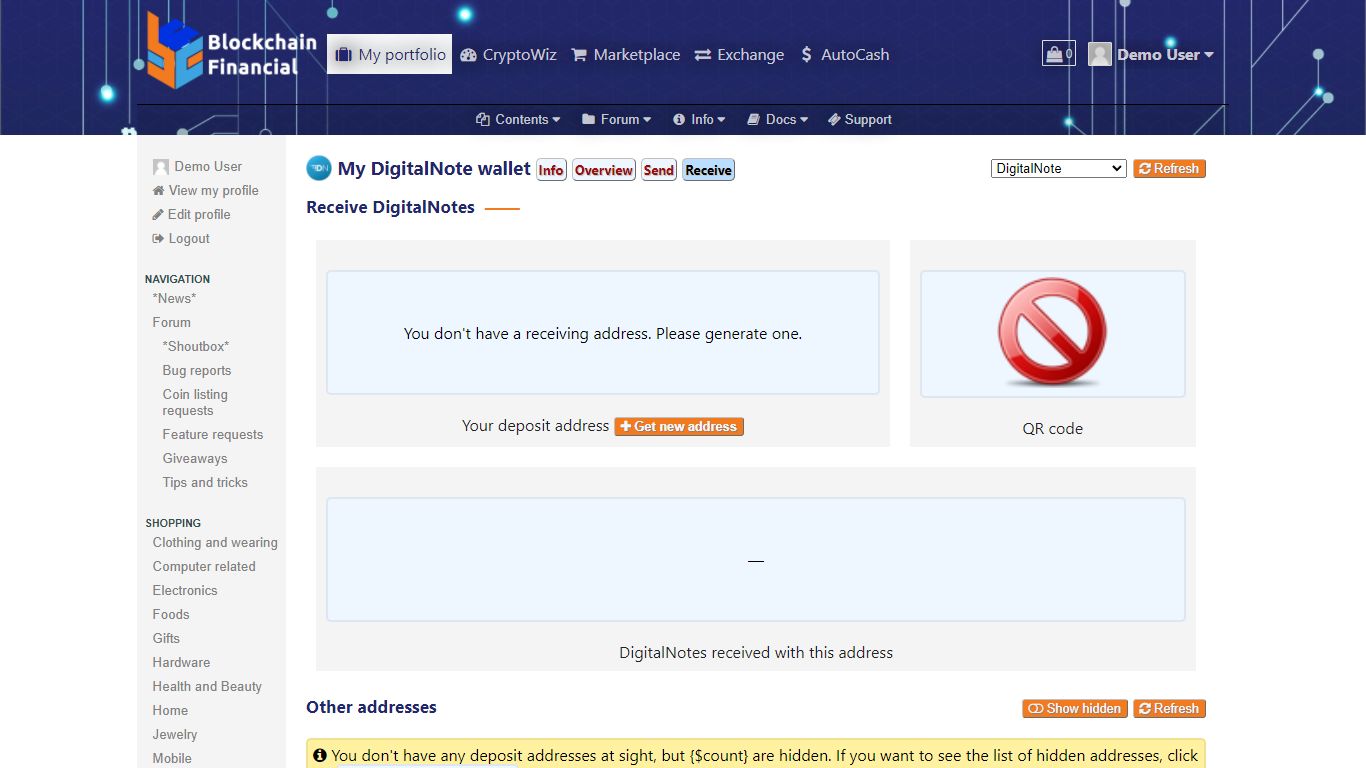Expand the Demo User dropdown menu

pyautogui.click(x=1165, y=55)
